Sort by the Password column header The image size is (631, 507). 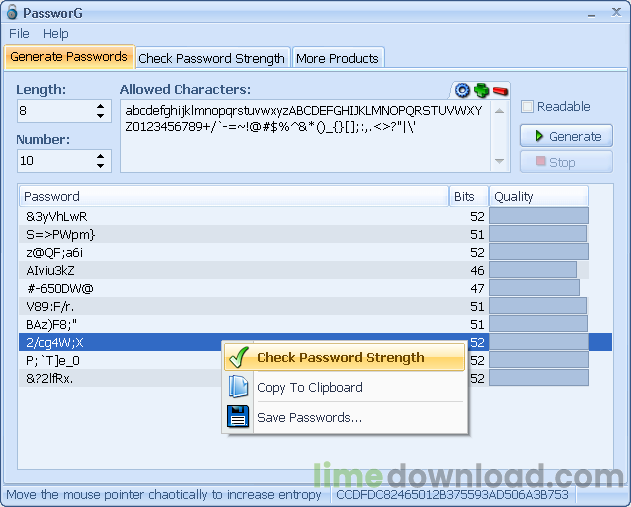click(x=234, y=196)
